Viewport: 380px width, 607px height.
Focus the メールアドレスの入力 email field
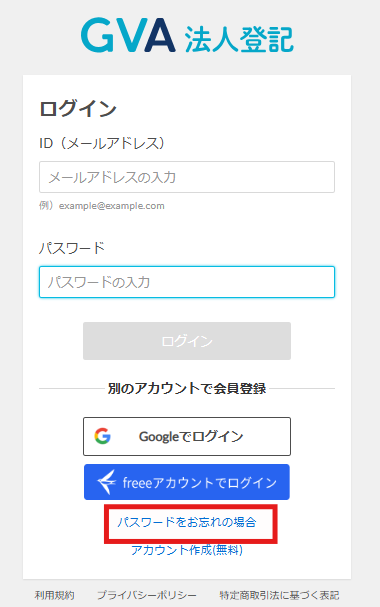click(x=187, y=177)
